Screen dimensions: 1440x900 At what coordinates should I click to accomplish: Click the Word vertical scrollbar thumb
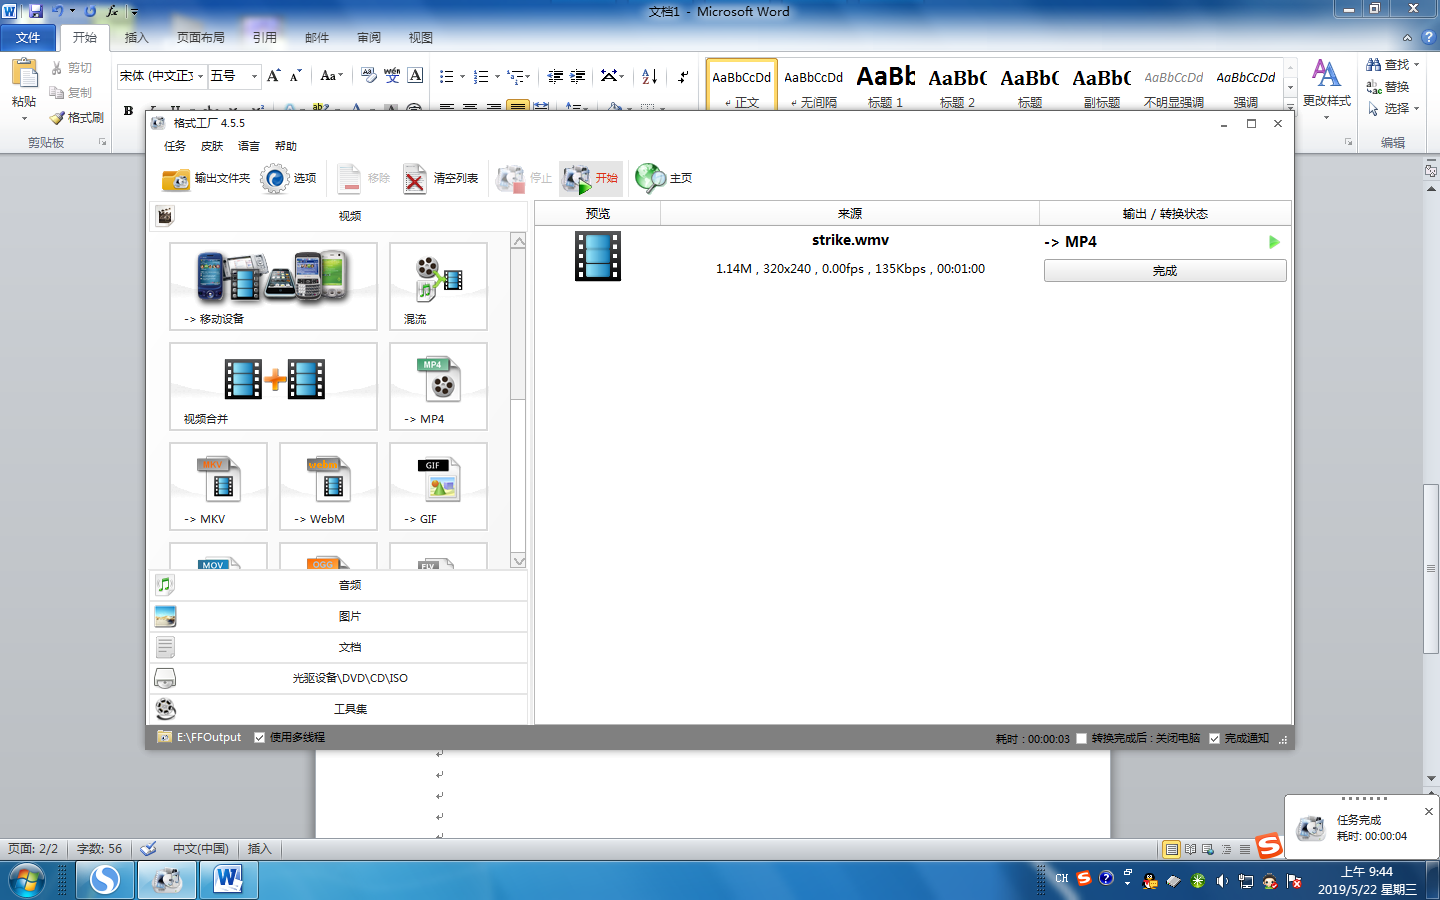pyautogui.click(x=1432, y=568)
